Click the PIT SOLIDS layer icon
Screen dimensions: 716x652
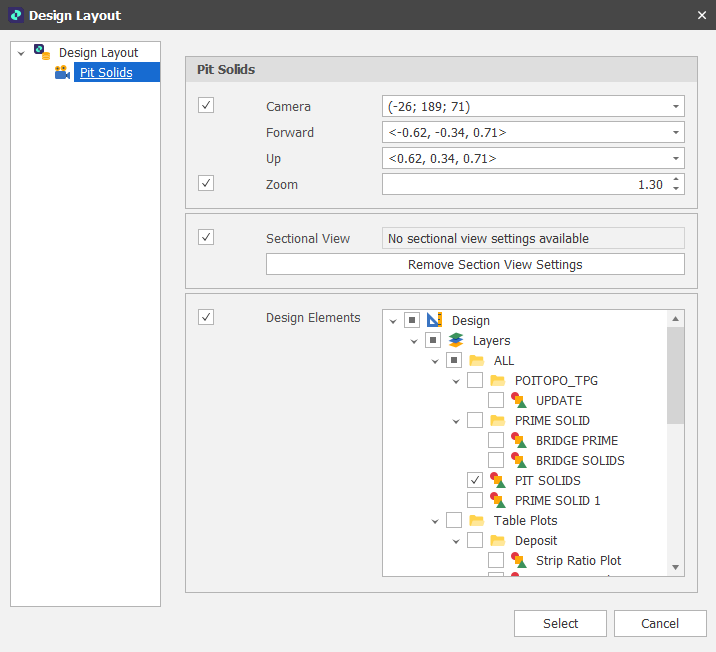coord(498,480)
